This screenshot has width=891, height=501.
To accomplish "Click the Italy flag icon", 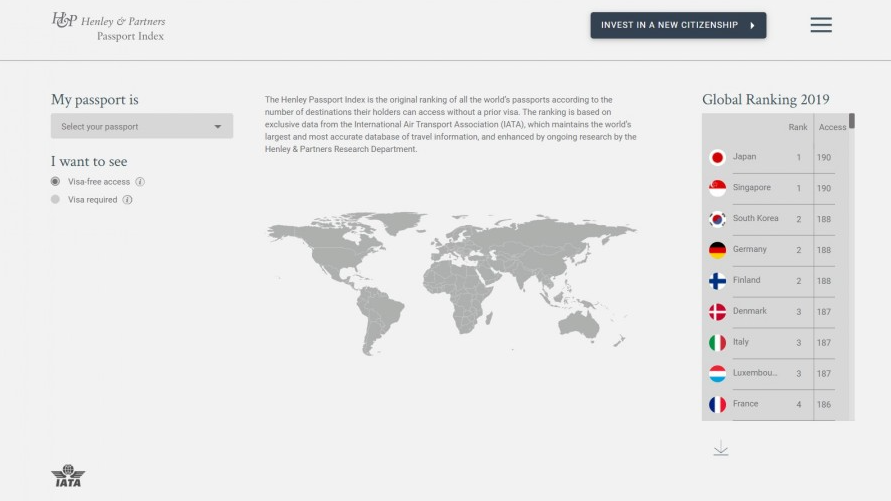I will [717, 343].
